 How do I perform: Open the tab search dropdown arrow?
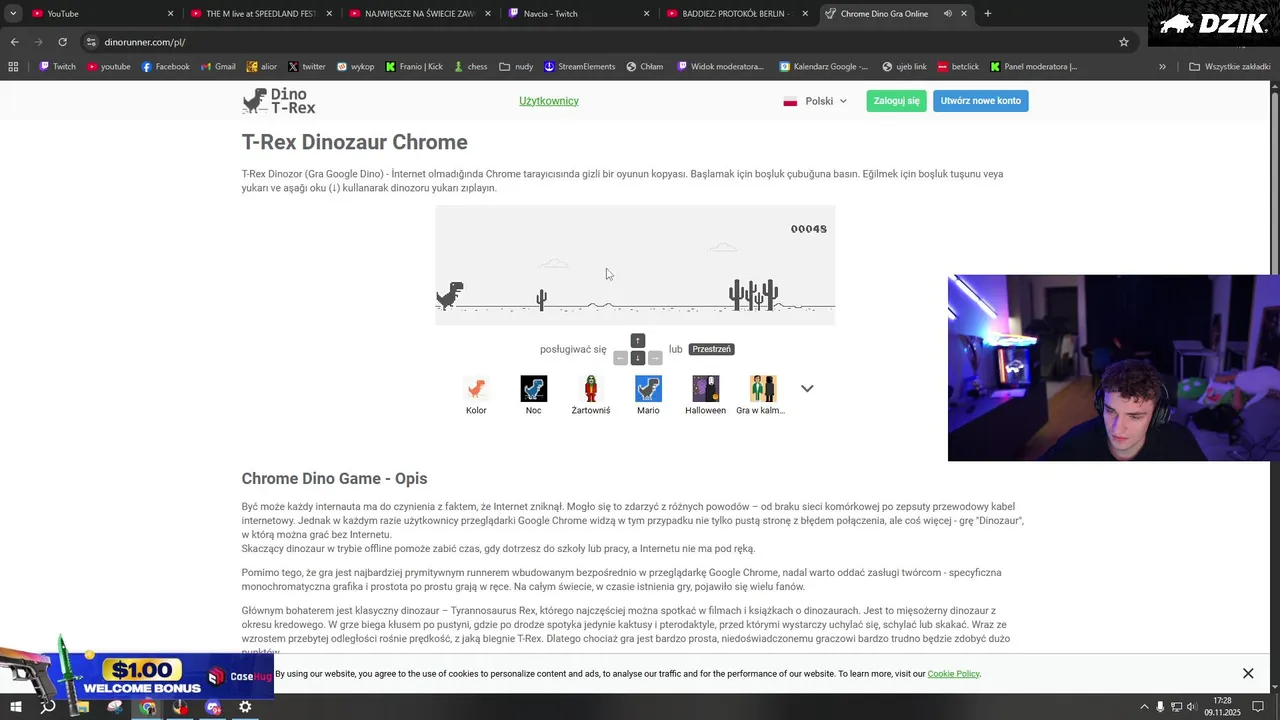click(x=13, y=13)
